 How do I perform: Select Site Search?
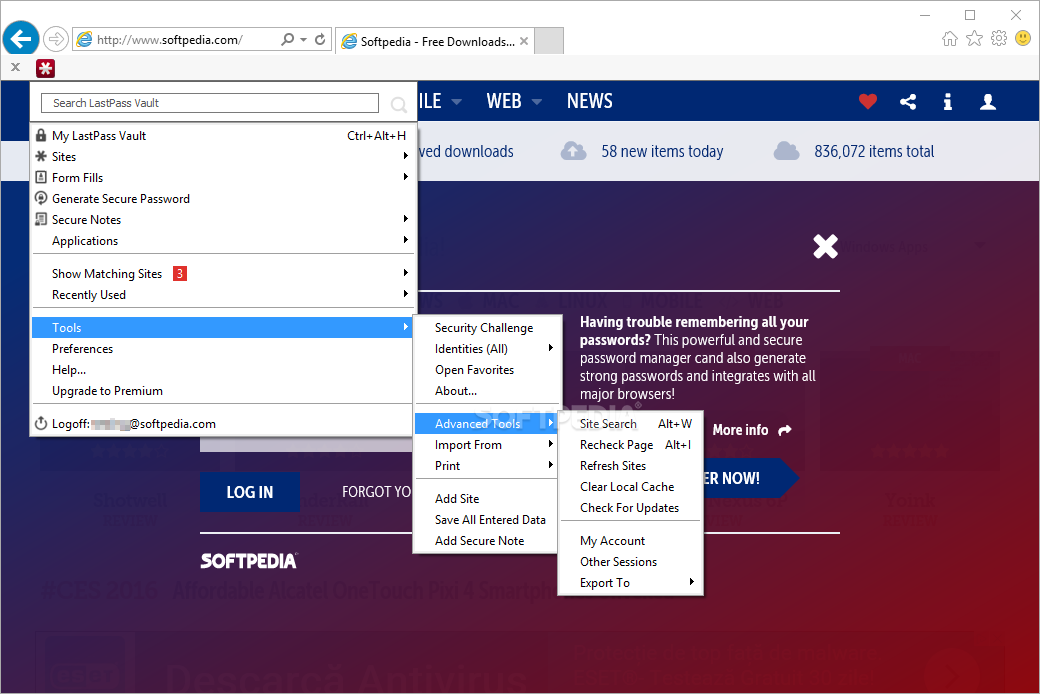pos(631,423)
